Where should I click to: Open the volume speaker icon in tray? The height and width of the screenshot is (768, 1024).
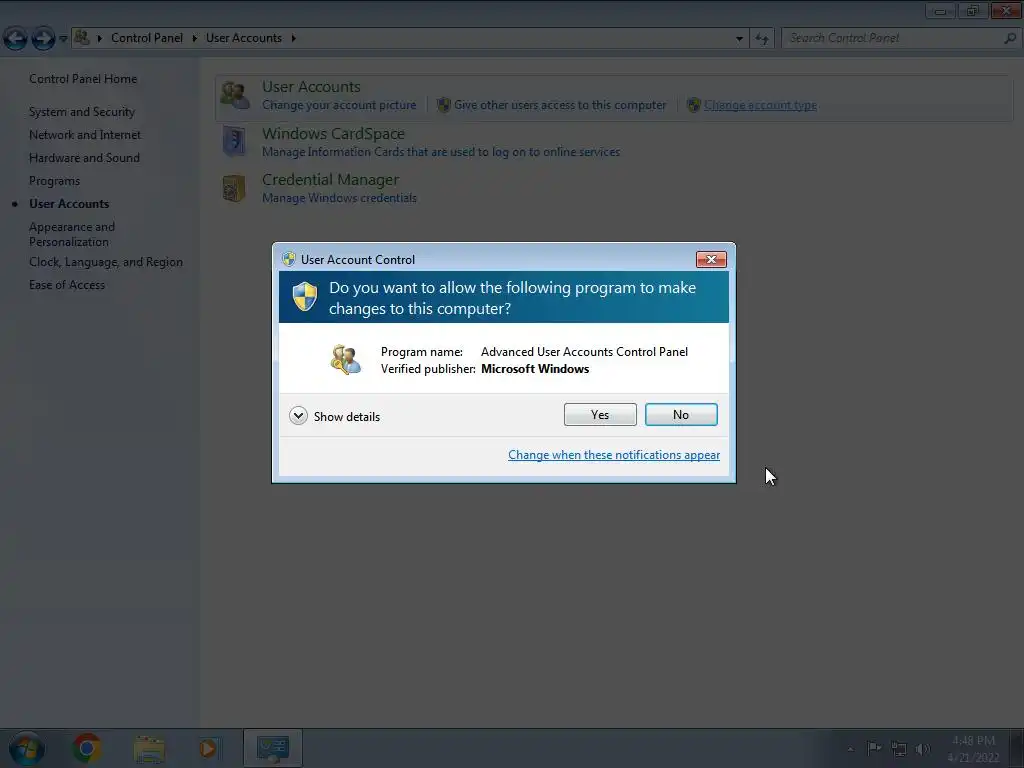[923, 749]
